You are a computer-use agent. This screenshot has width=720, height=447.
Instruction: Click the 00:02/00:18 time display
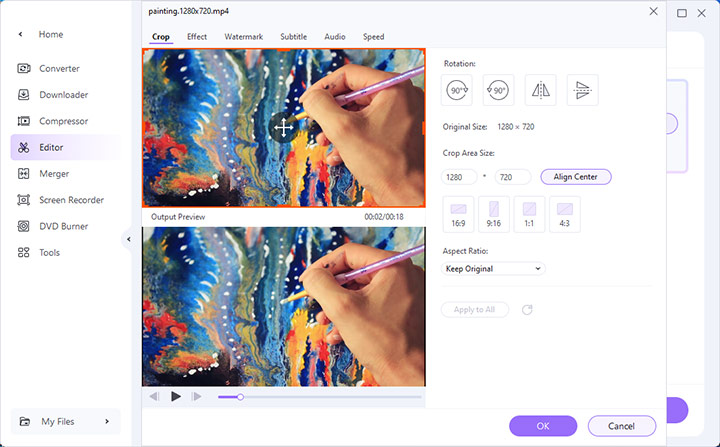click(384, 217)
